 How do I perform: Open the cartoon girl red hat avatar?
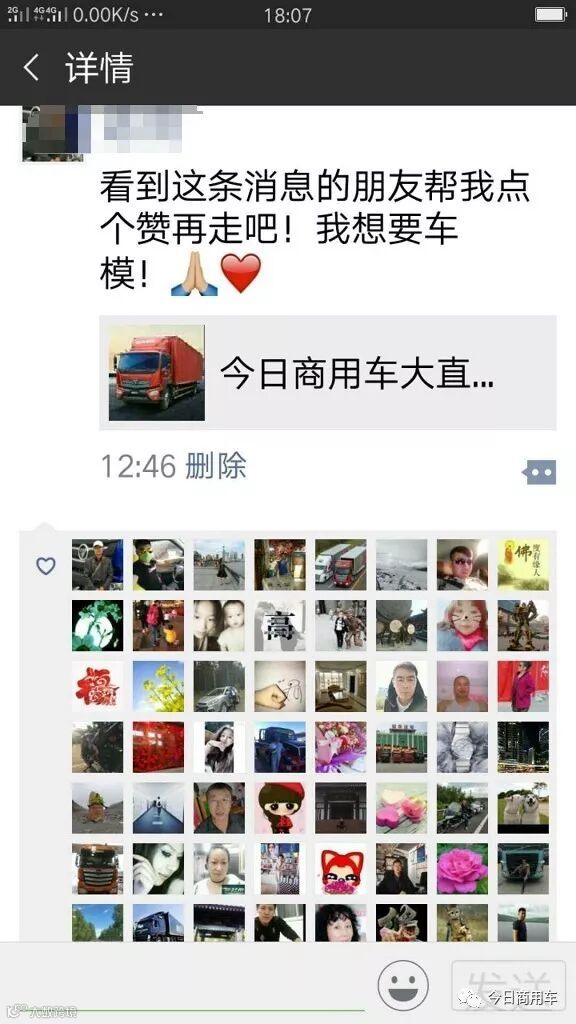[x=280, y=808]
